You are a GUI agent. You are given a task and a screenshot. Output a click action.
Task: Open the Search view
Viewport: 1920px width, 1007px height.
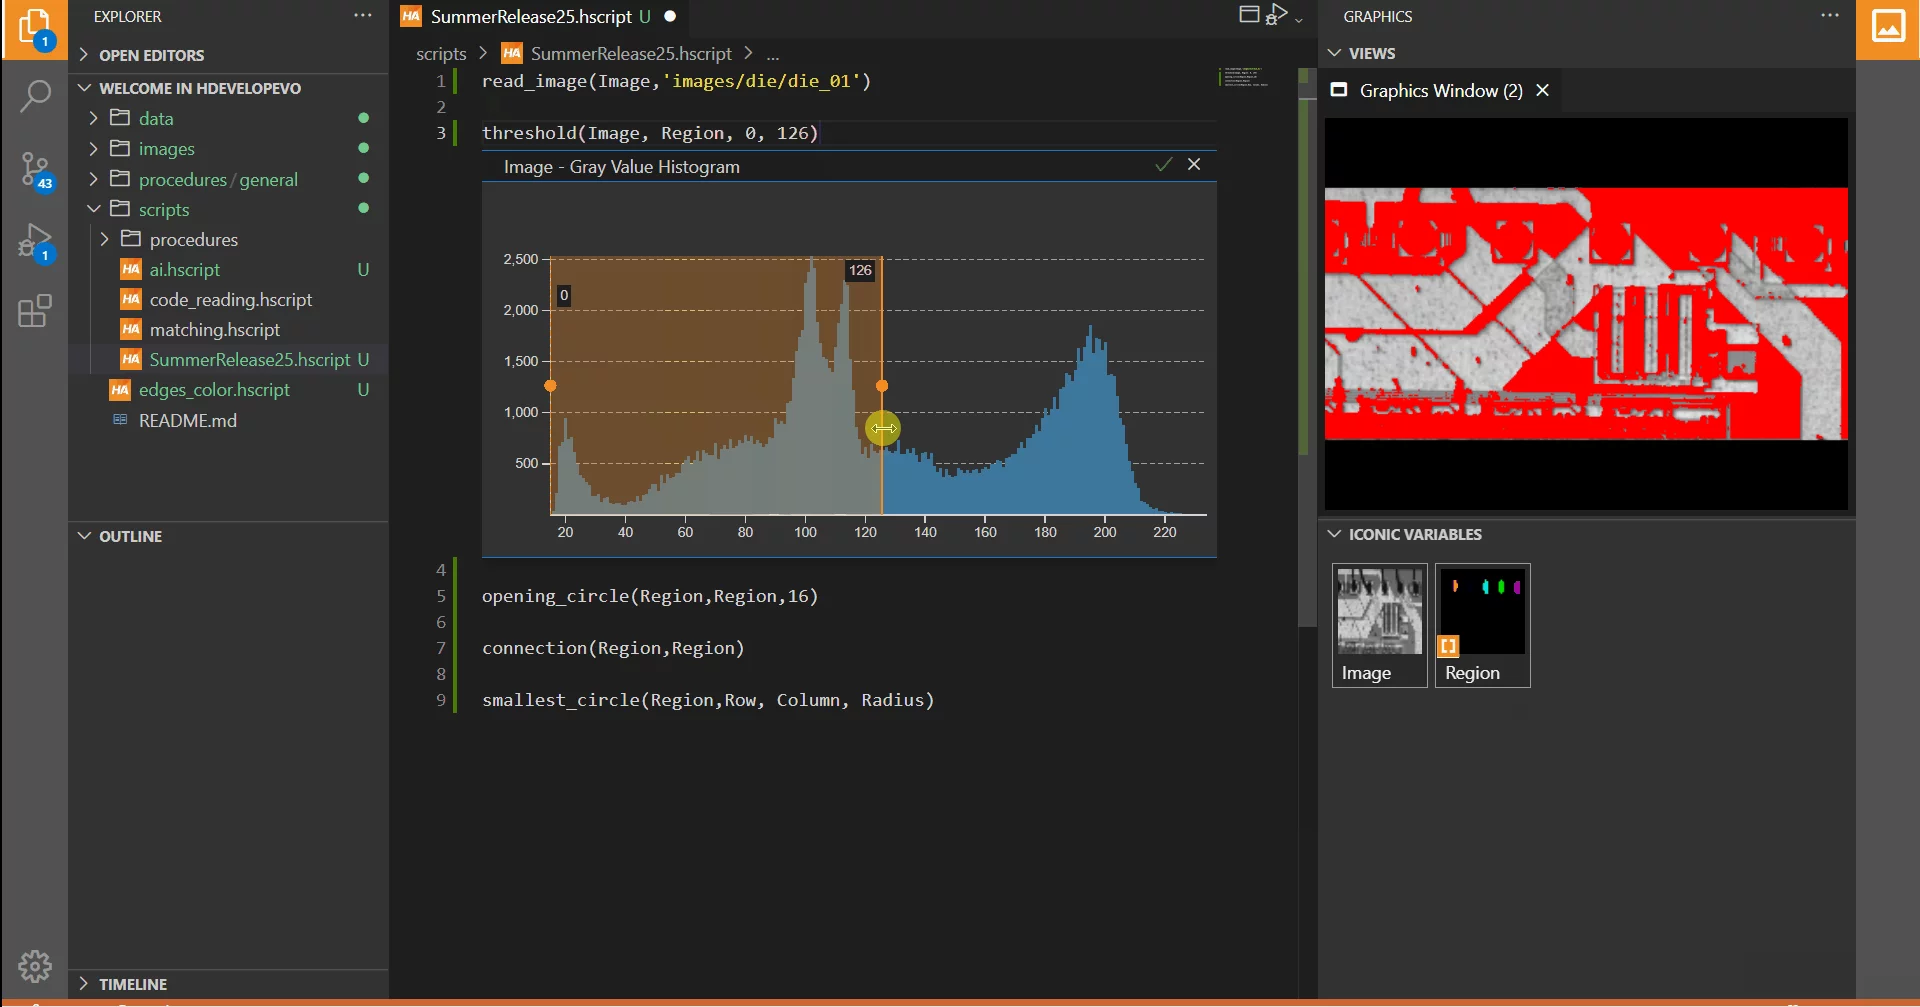[35, 96]
